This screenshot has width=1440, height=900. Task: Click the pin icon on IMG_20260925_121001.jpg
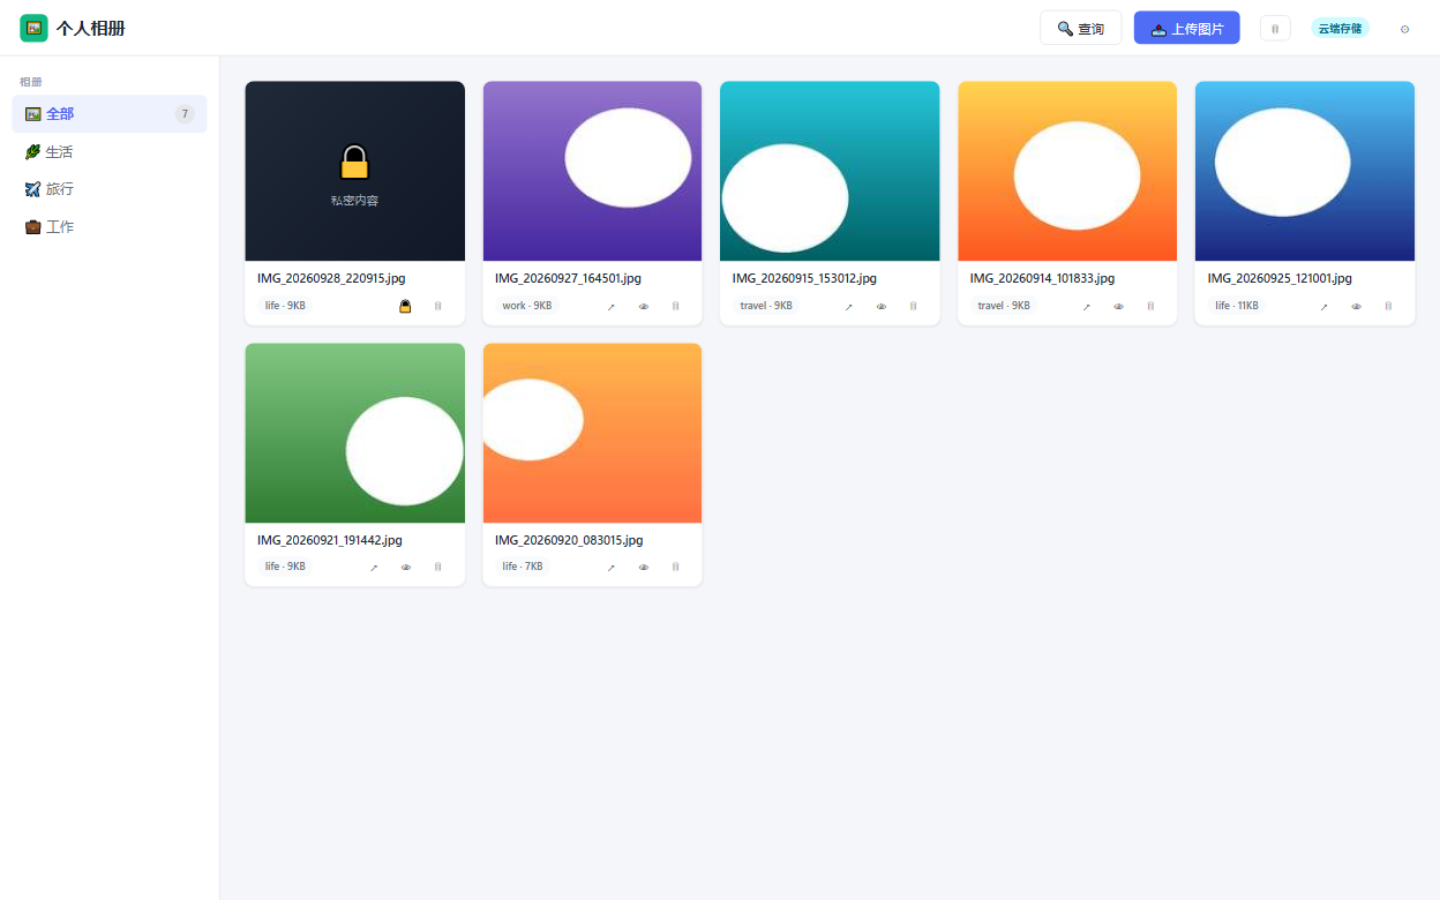pos(1324,306)
